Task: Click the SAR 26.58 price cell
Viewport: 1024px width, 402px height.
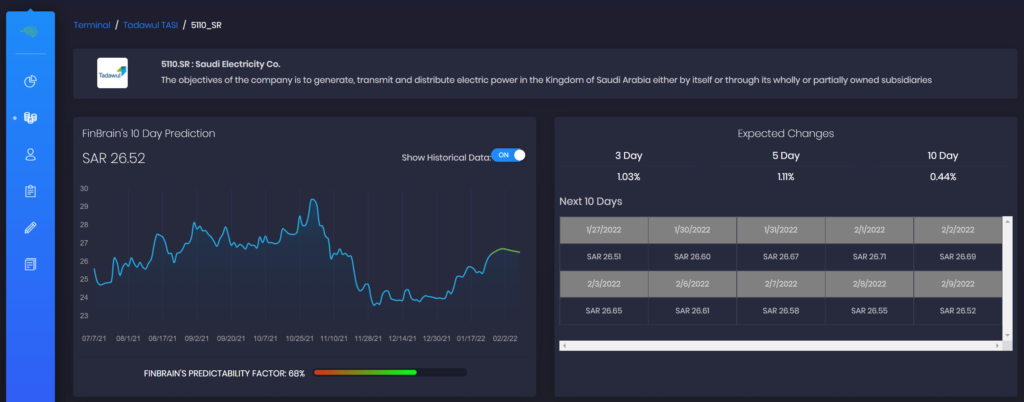Action: (x=780, y=311)
